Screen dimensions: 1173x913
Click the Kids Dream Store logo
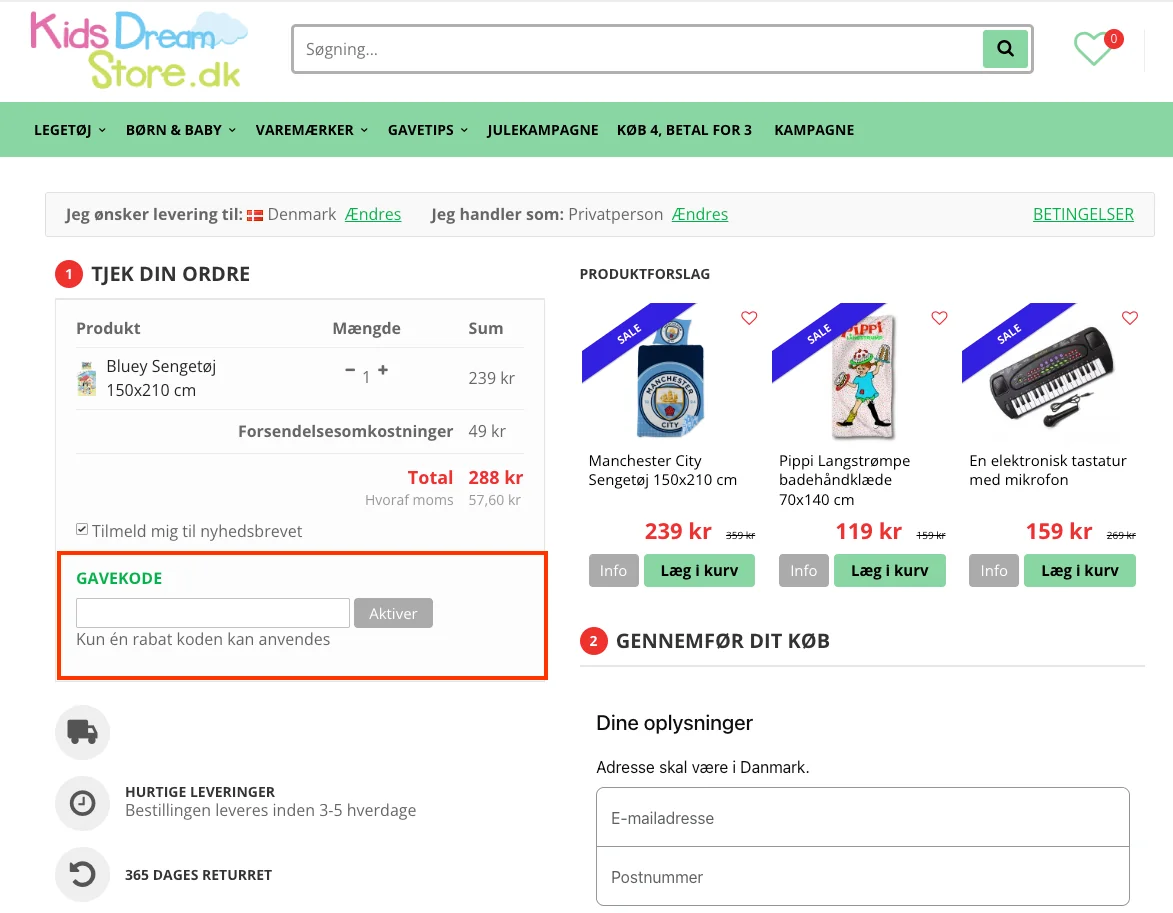(x=138, y=50)
